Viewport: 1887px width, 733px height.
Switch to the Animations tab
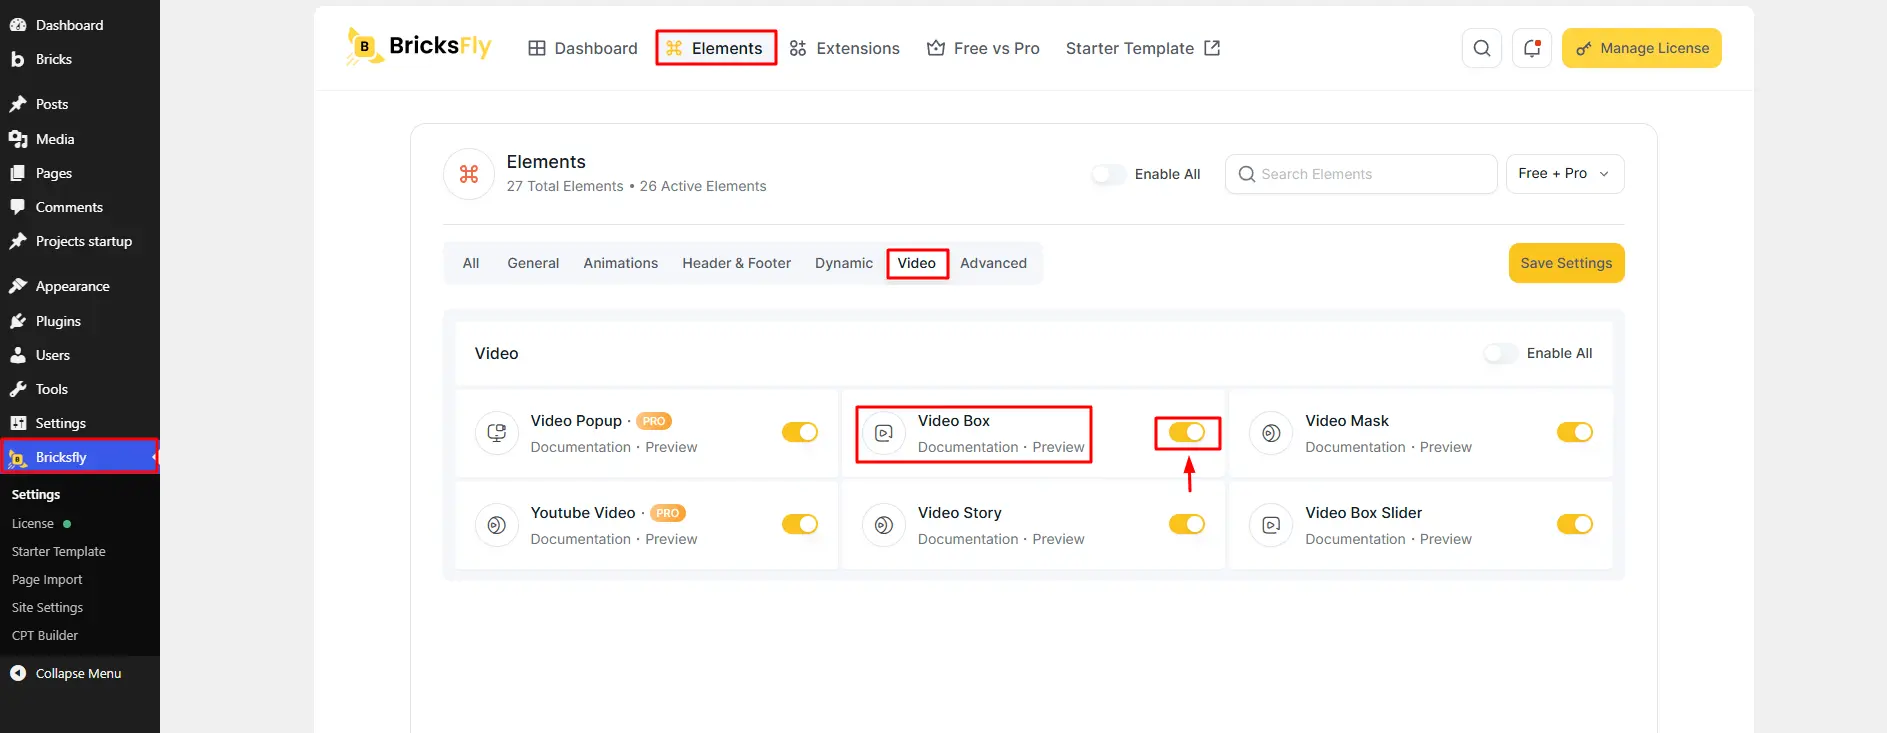click(621, 263)
